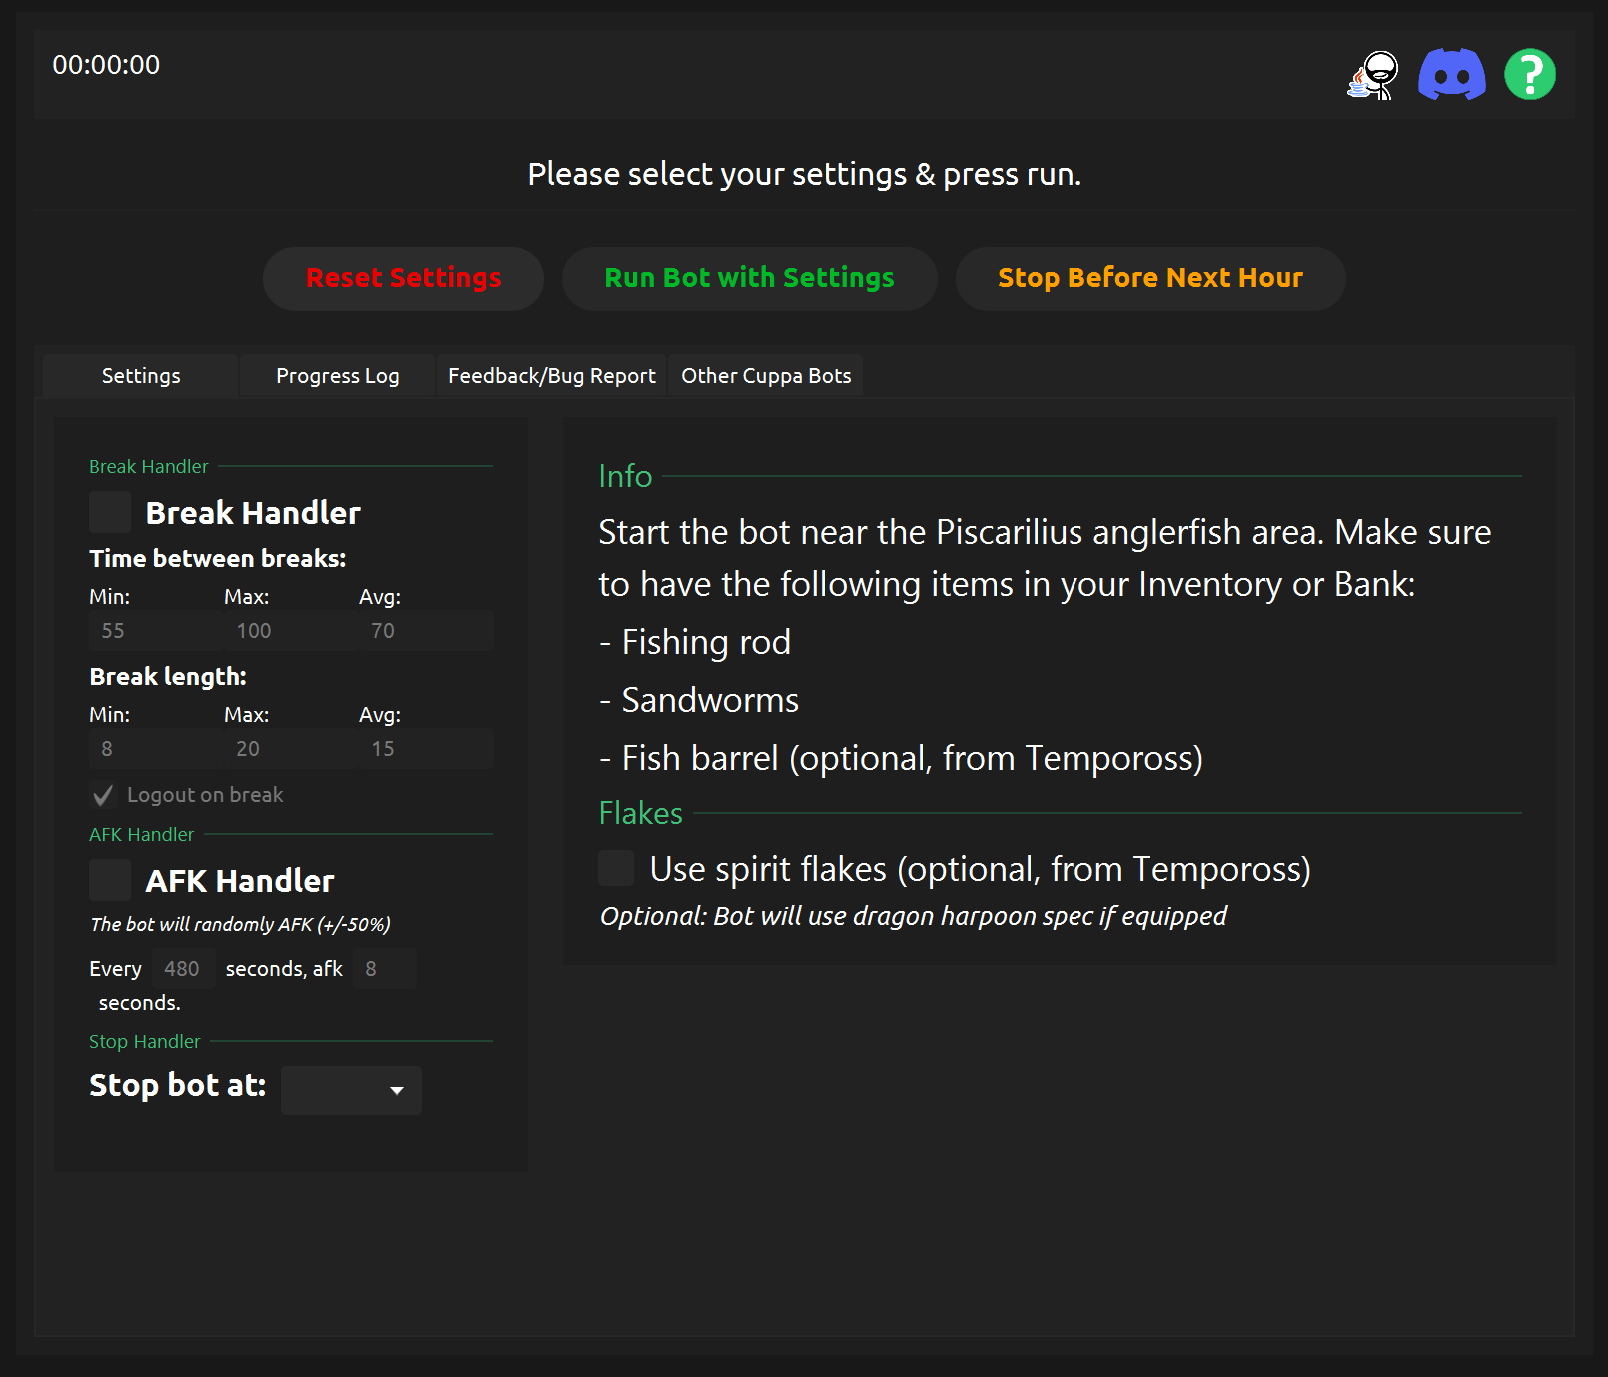The width and height of the screenshot is (1608, 1377).
Task: View the Other Cuppa Bots tab
Action: [766, 376]
